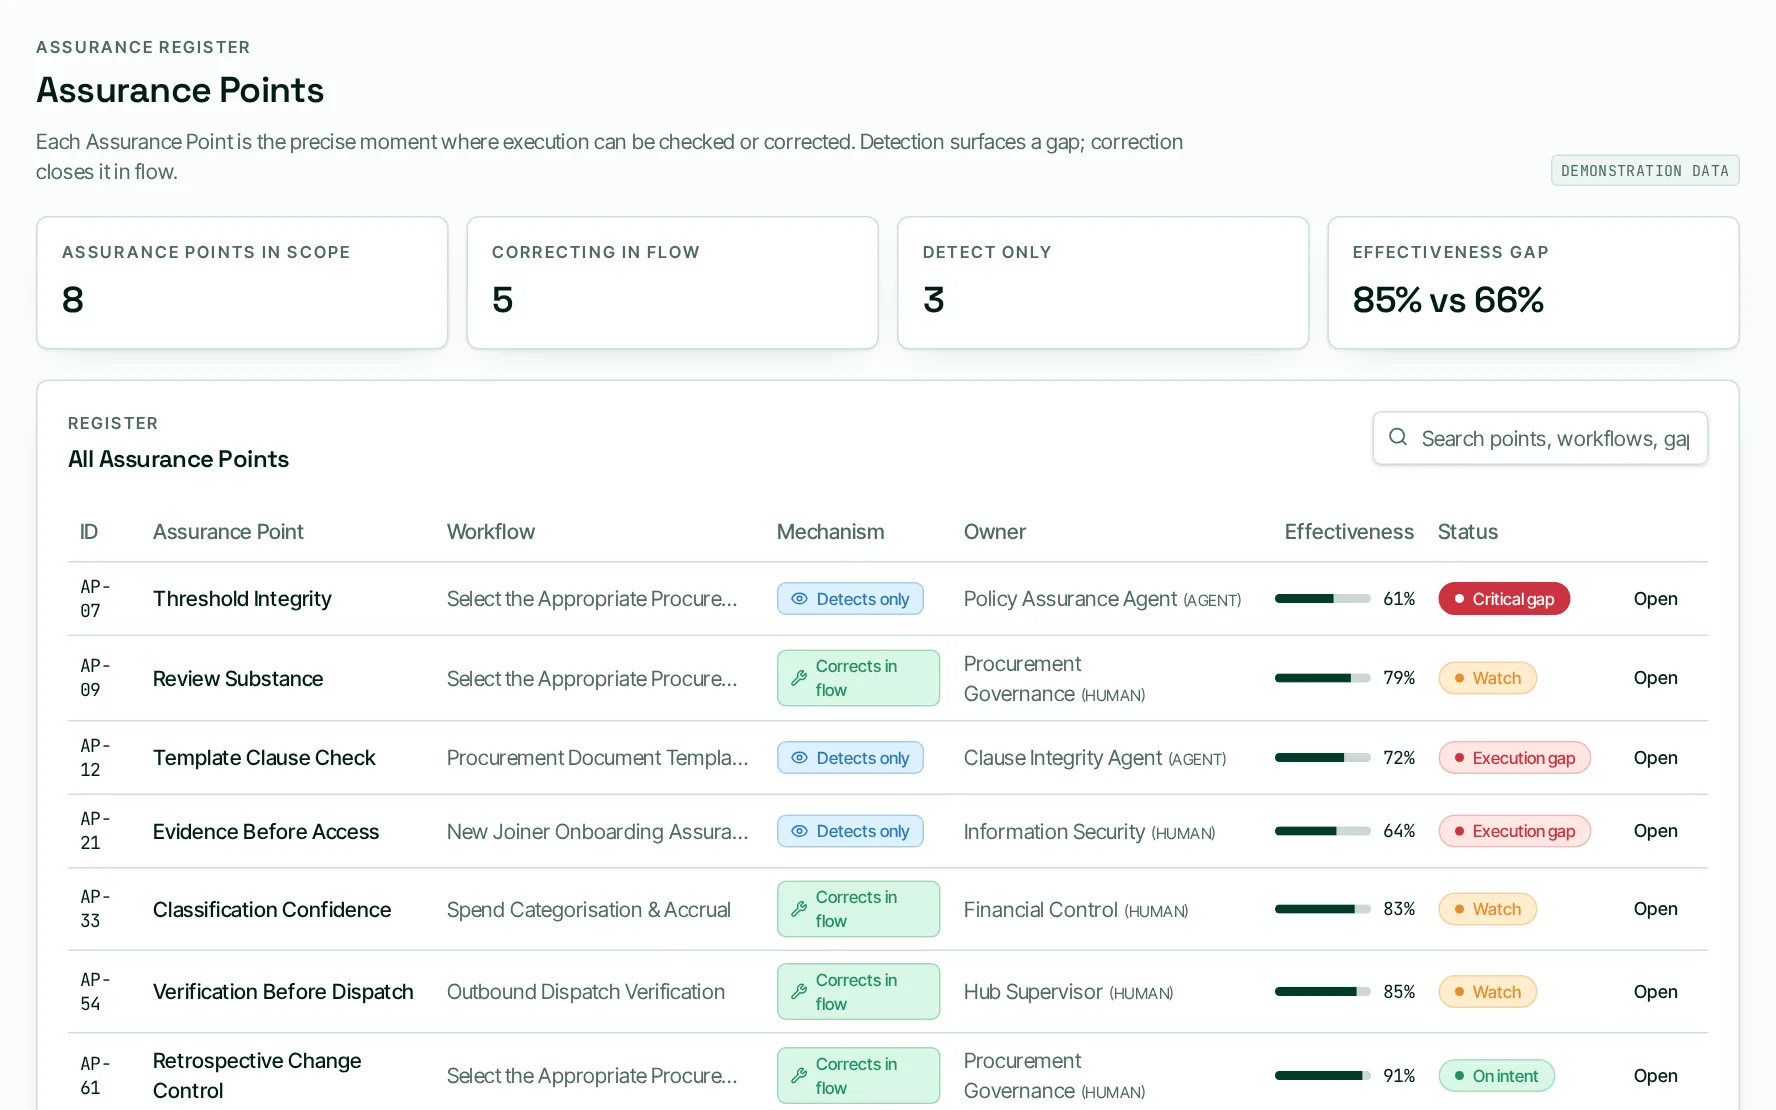Click Watch badge for Review Substance

click(1487, 678)
